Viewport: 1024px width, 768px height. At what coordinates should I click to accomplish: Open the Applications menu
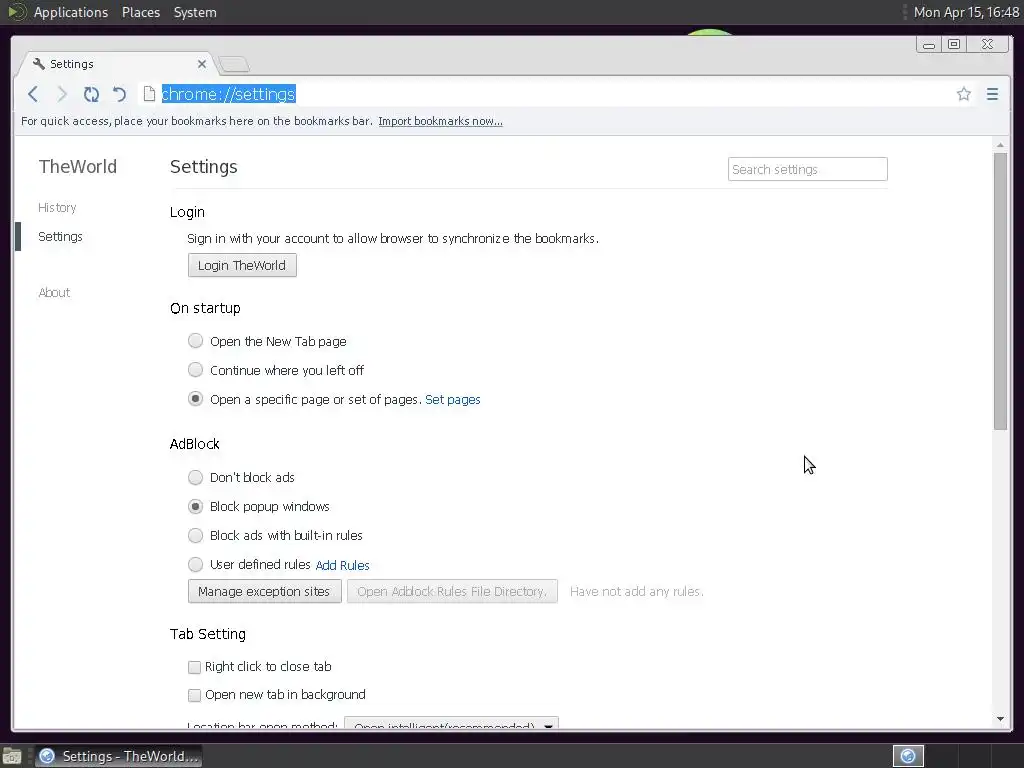(x=71, y=12)
